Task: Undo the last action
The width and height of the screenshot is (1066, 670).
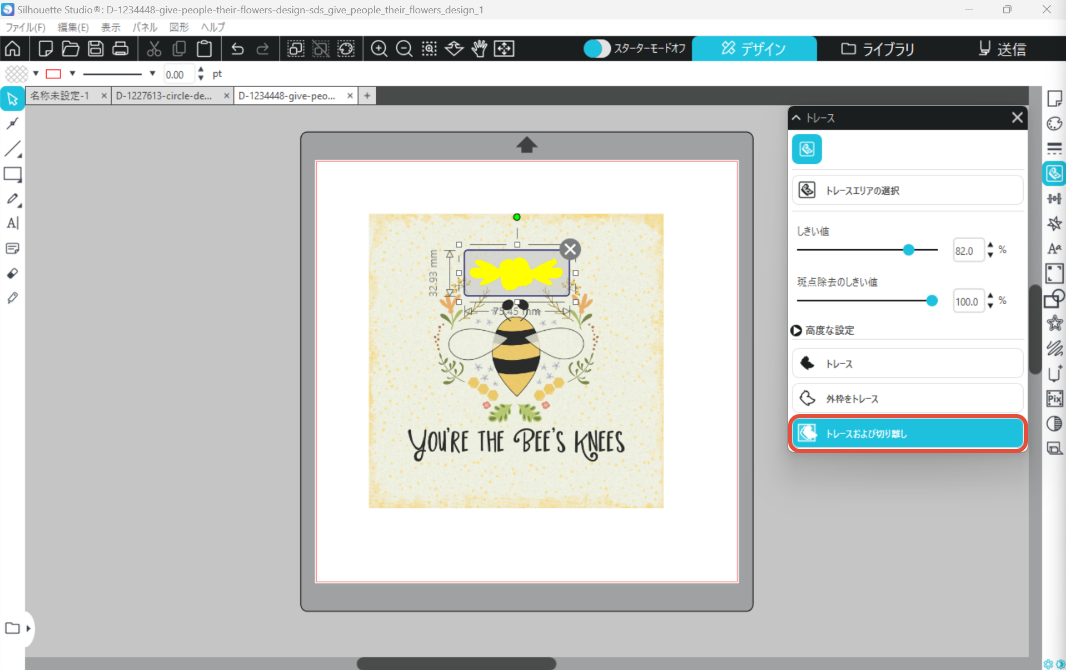Action: pos(237,48)
